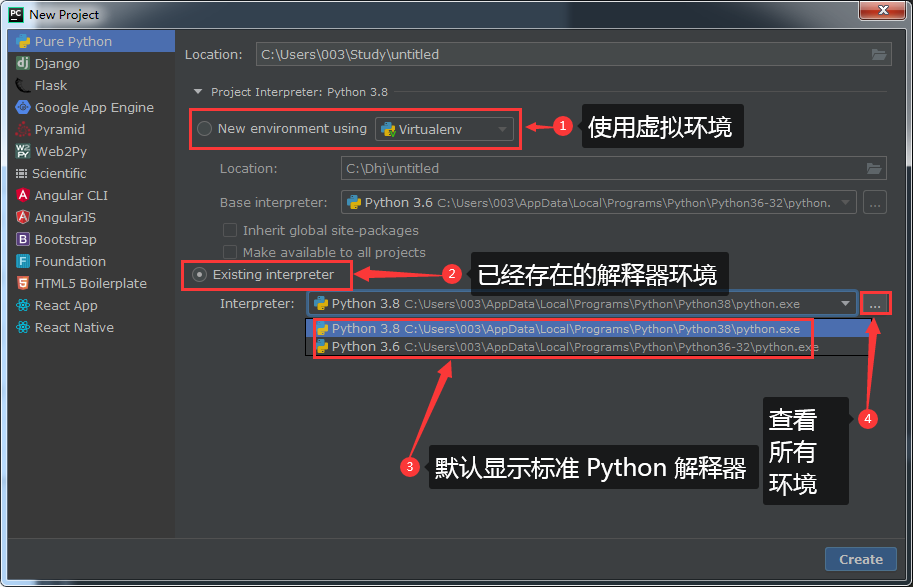Choose Django project type
The height and width of the screenshot is (587, 913).
point(91,63)
